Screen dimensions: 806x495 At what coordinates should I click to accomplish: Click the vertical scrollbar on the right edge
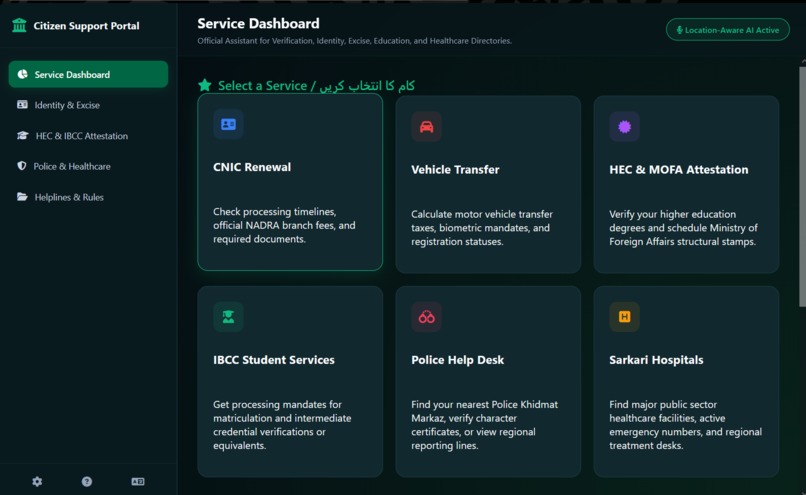802,187
